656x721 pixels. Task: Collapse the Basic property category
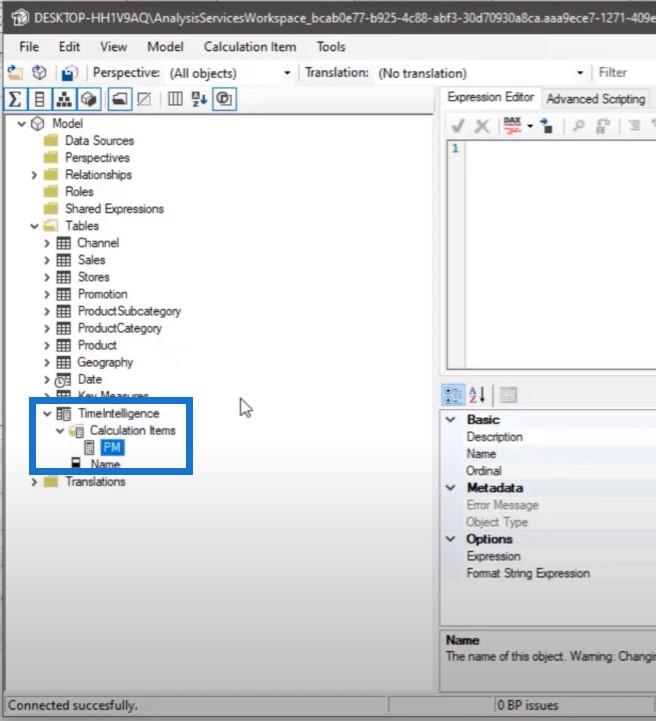tap(451, 419)
